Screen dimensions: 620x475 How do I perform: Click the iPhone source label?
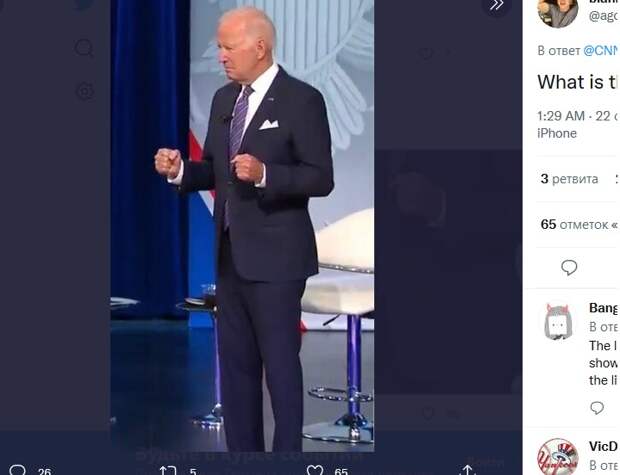pyautogui.click(x=557, y=133)
